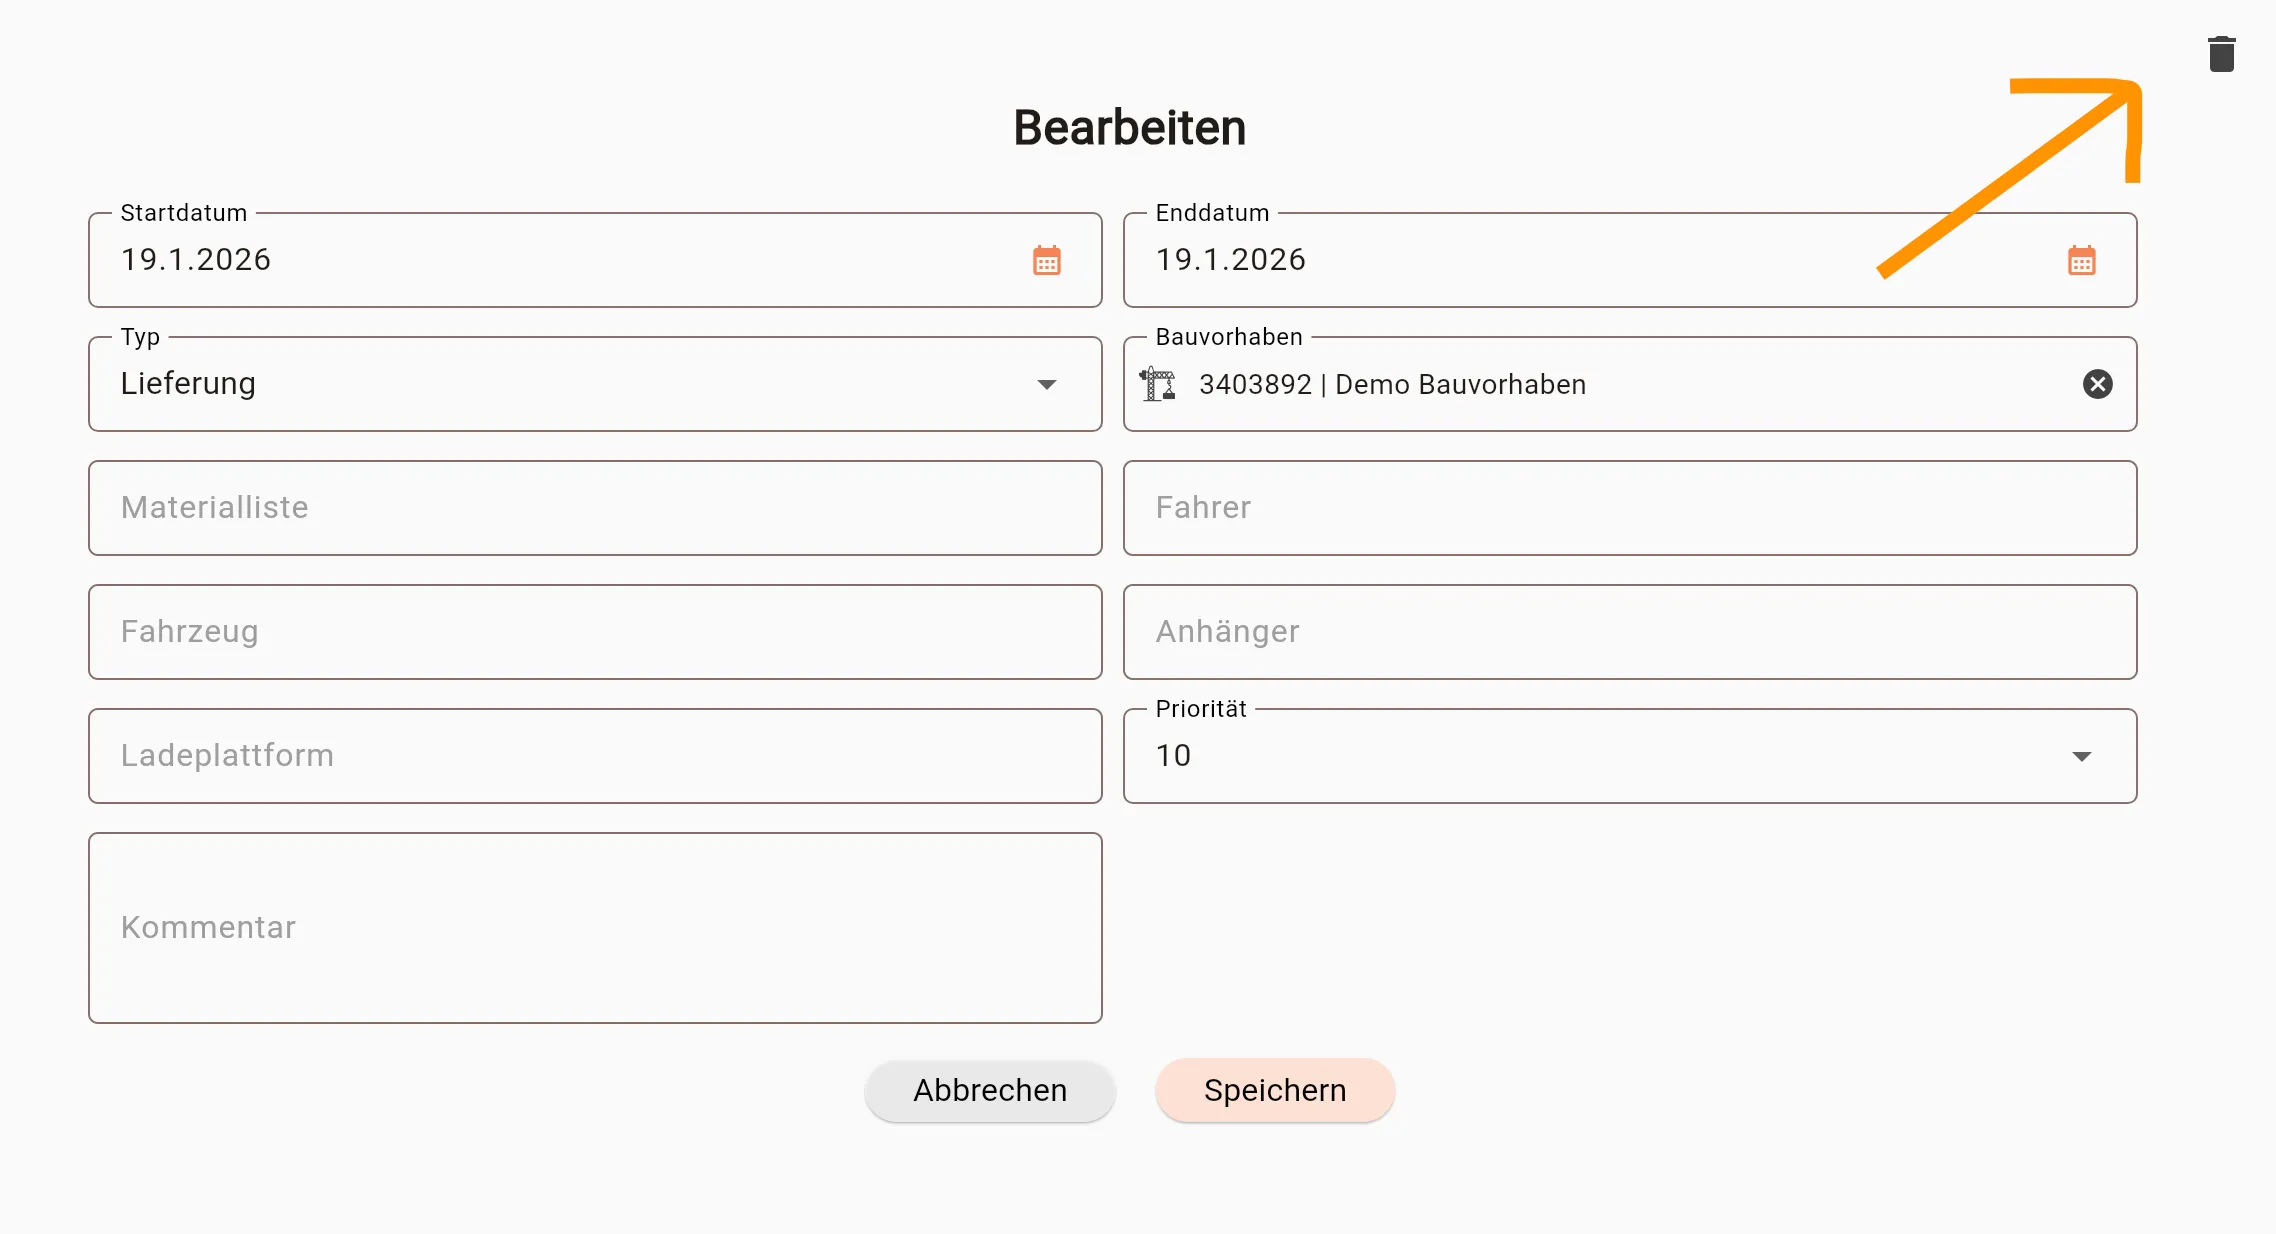Focus the Anhänger field
Viewport: 2276px width, 1234px height.
tap(1629, 631)
